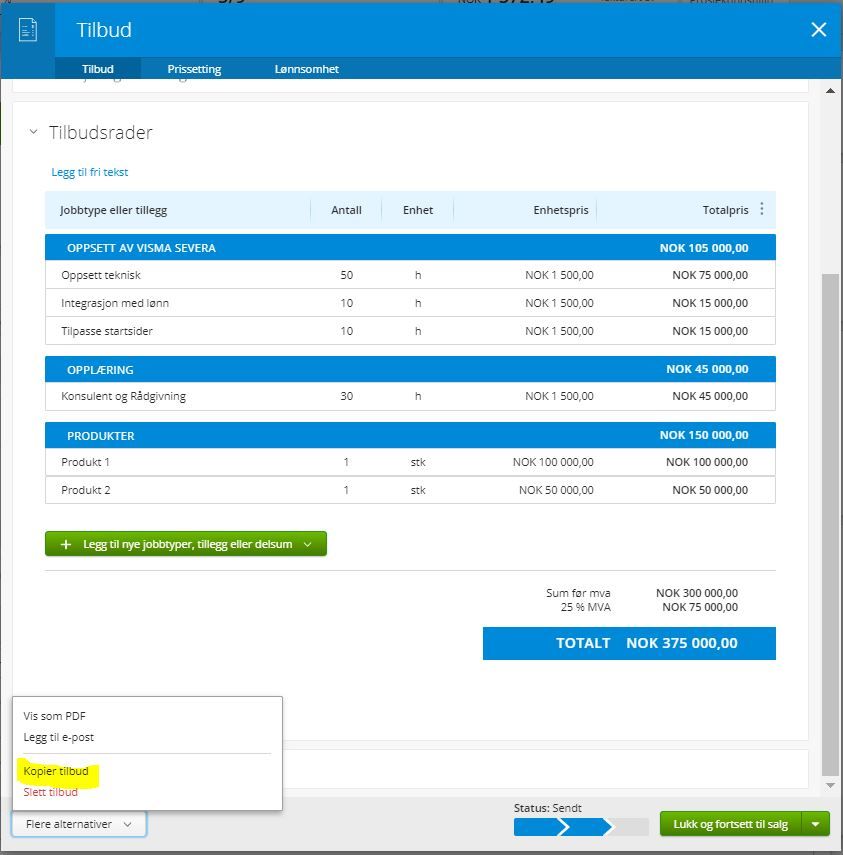Screen dimensions: 843x855
Task: Select the PRODUKTER group header
Action: pos(410,435)
